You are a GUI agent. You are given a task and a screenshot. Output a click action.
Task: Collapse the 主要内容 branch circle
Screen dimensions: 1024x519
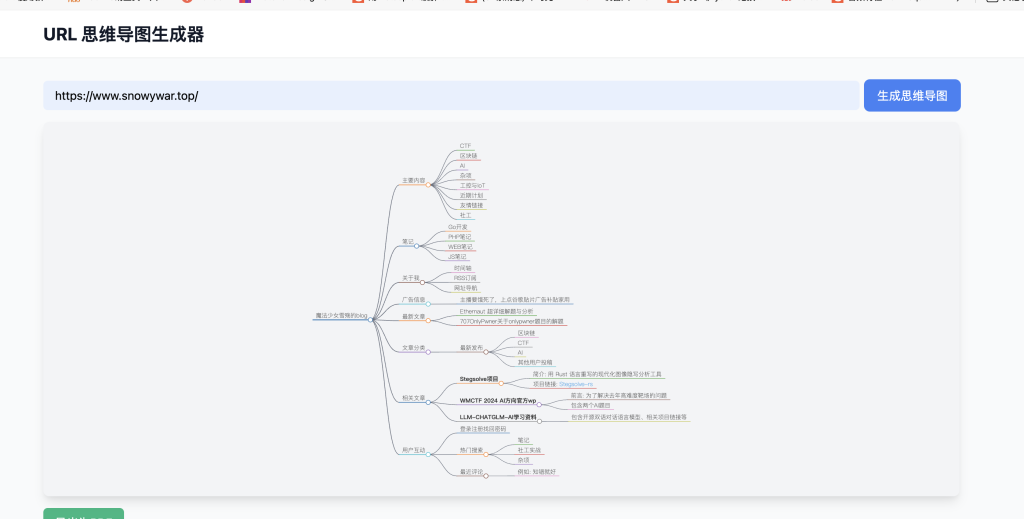[x=428, y=185]
